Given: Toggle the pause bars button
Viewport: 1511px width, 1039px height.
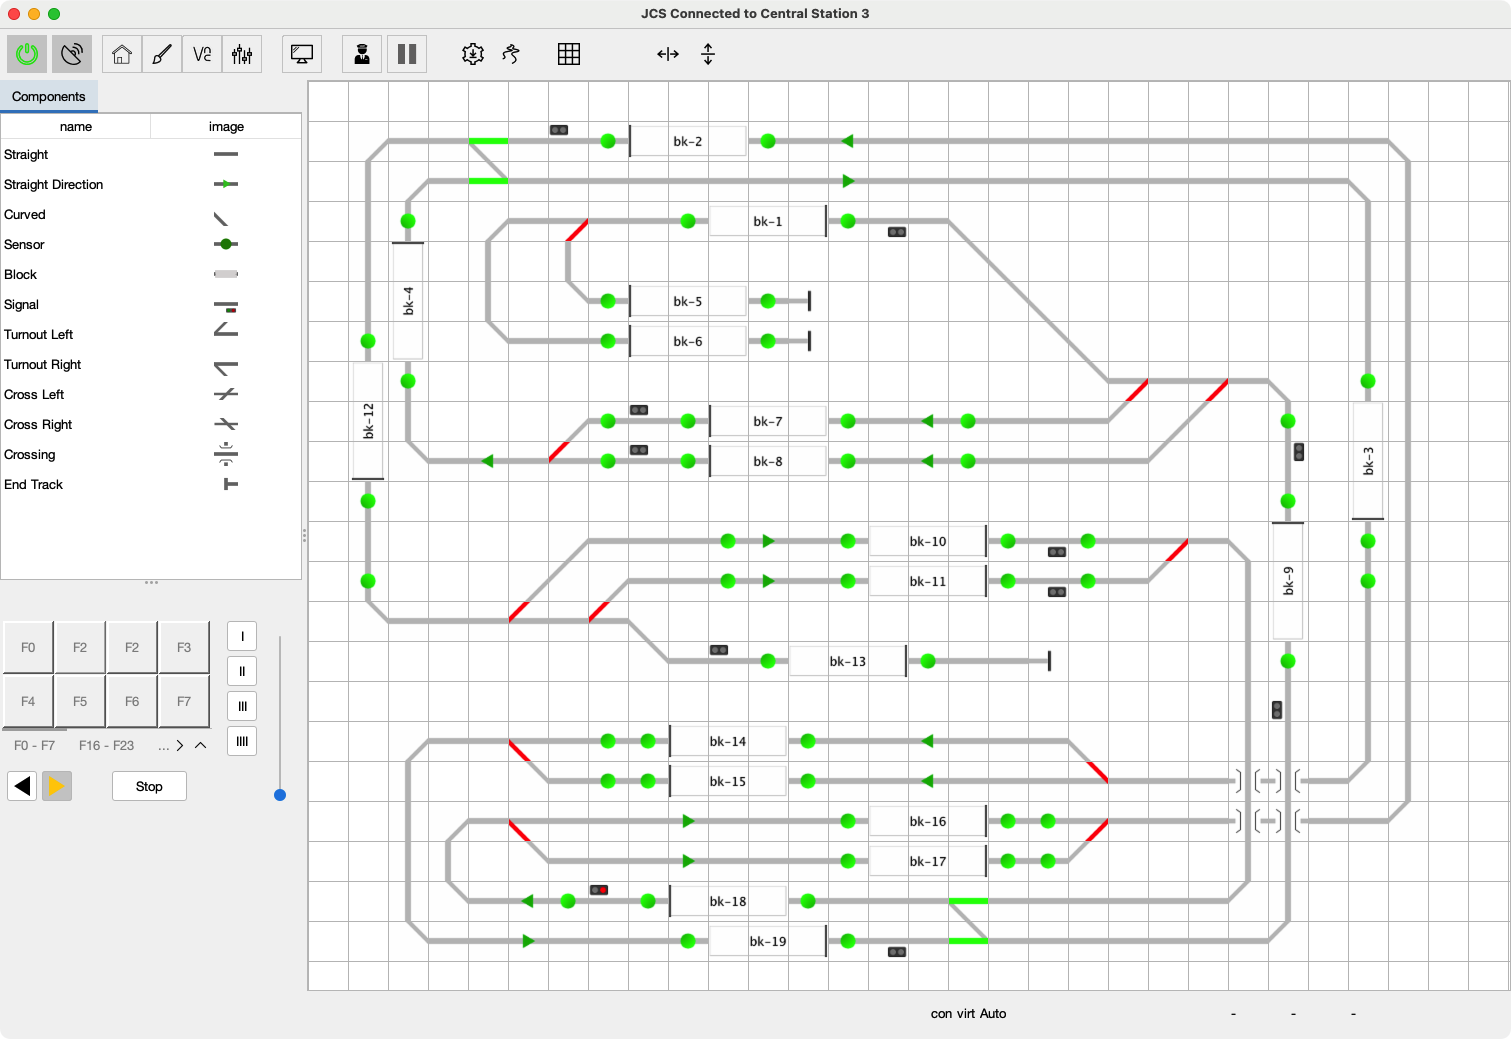Looking at the screenshot, I should 407,54.
